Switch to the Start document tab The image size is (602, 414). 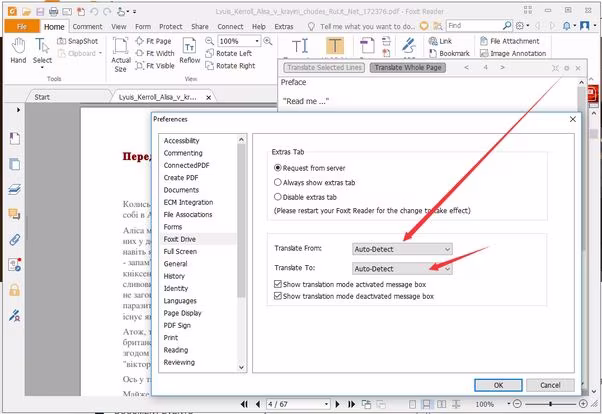pos(42,97)
